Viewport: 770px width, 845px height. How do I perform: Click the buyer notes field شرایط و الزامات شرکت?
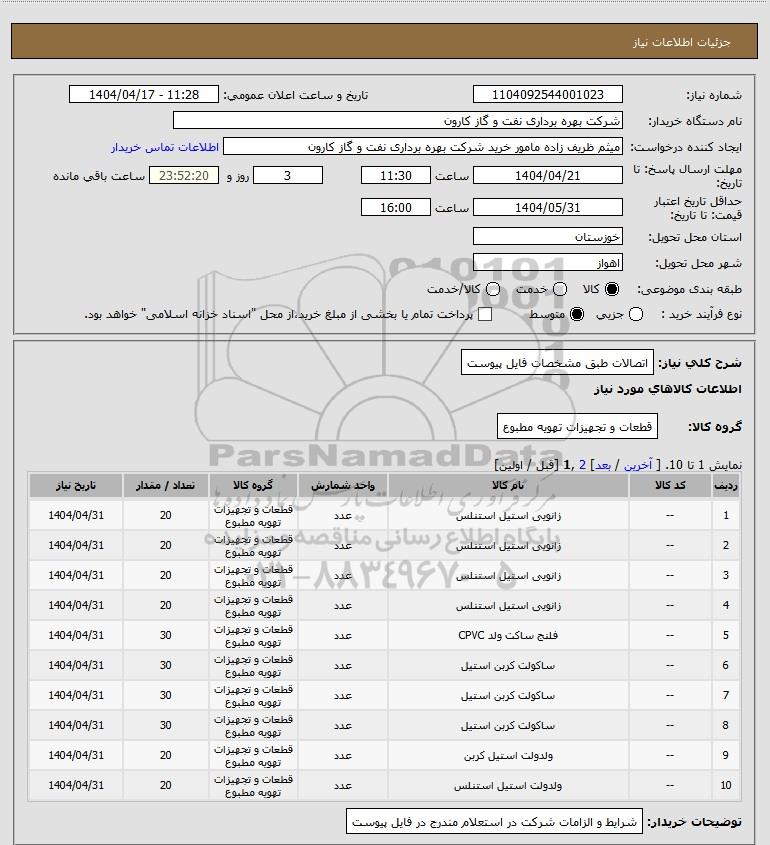[x=494, y=821]
